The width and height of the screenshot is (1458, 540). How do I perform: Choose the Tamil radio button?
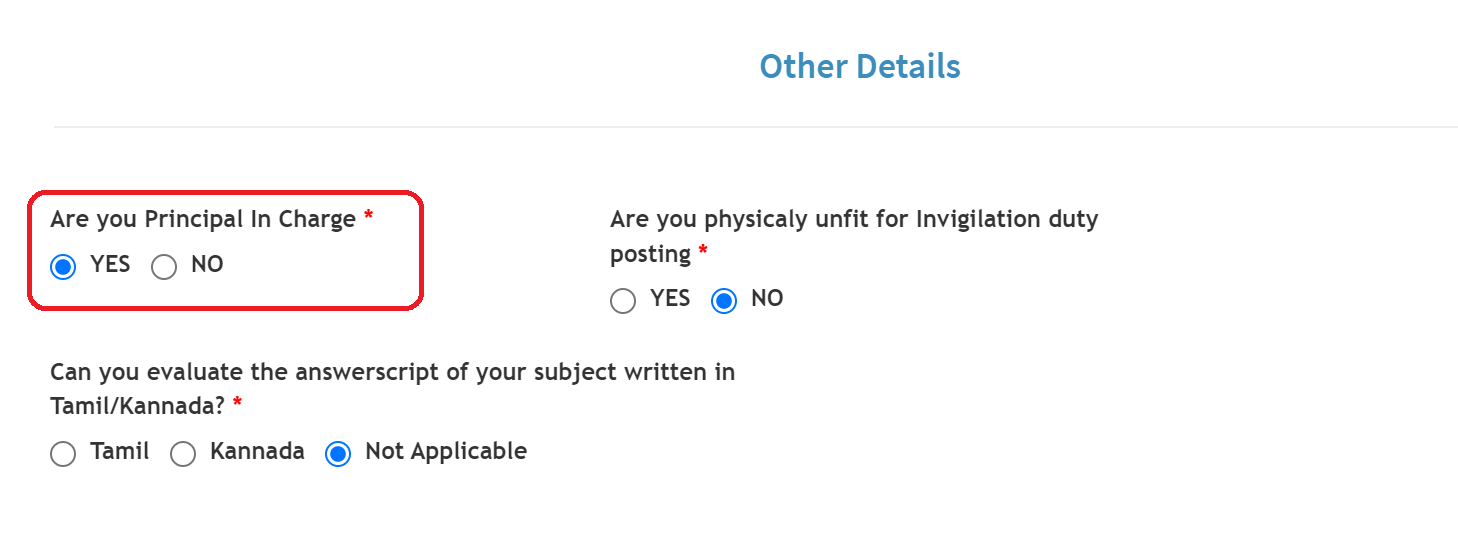[x=63, y=454]
